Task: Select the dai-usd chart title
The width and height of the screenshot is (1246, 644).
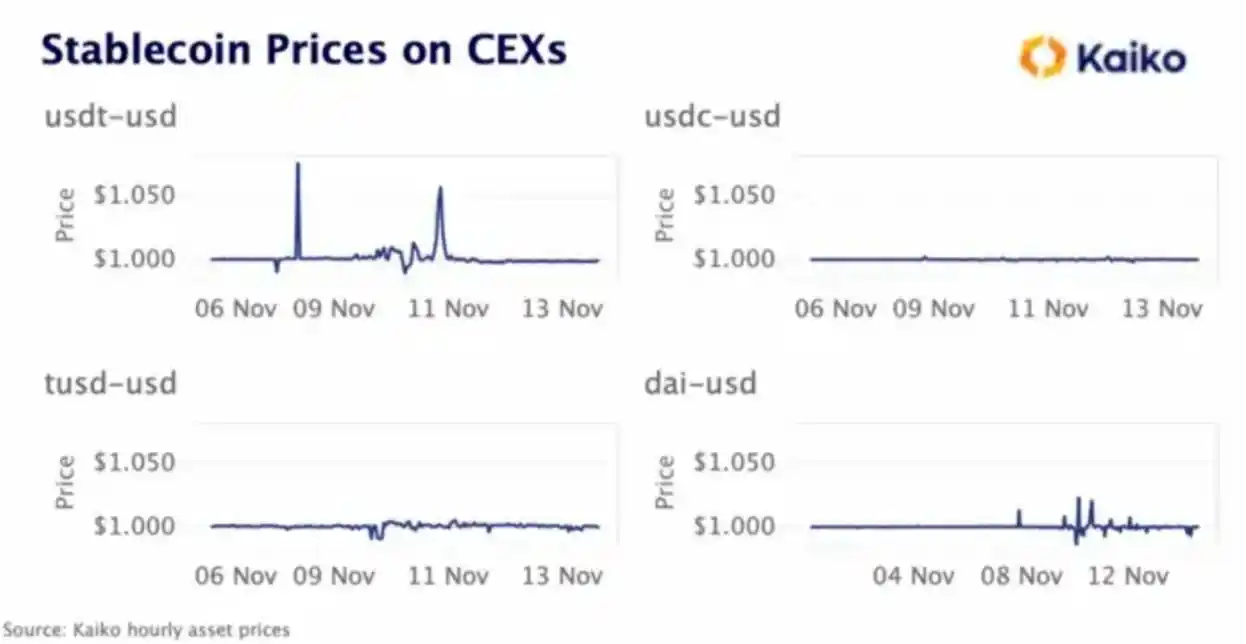Action: [700, 383]
